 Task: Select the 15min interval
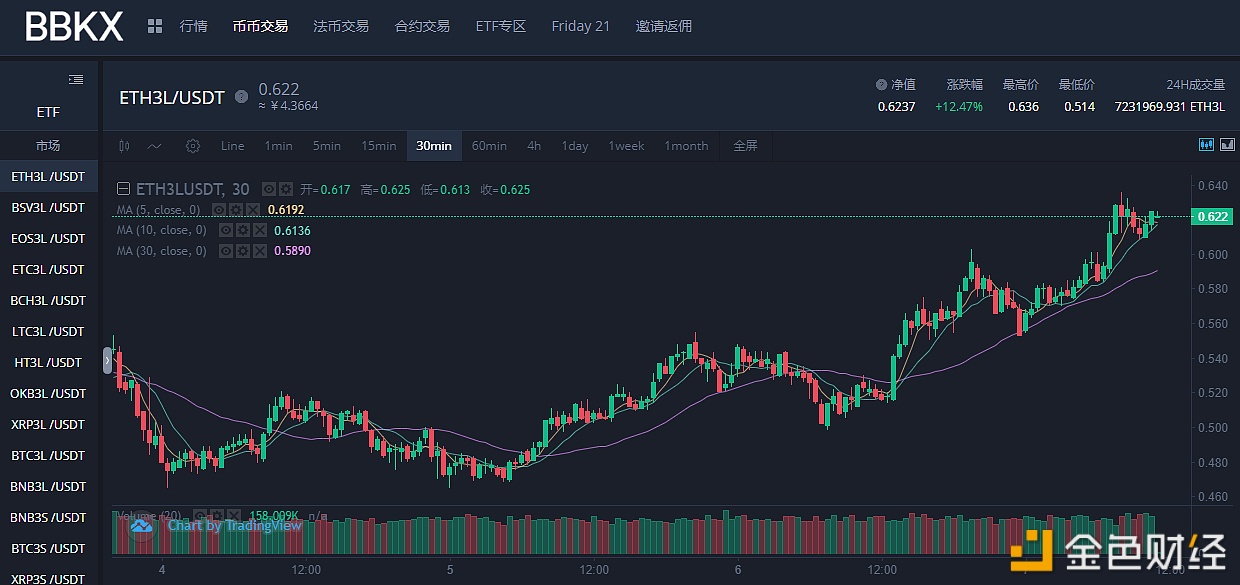coord(379,146)
